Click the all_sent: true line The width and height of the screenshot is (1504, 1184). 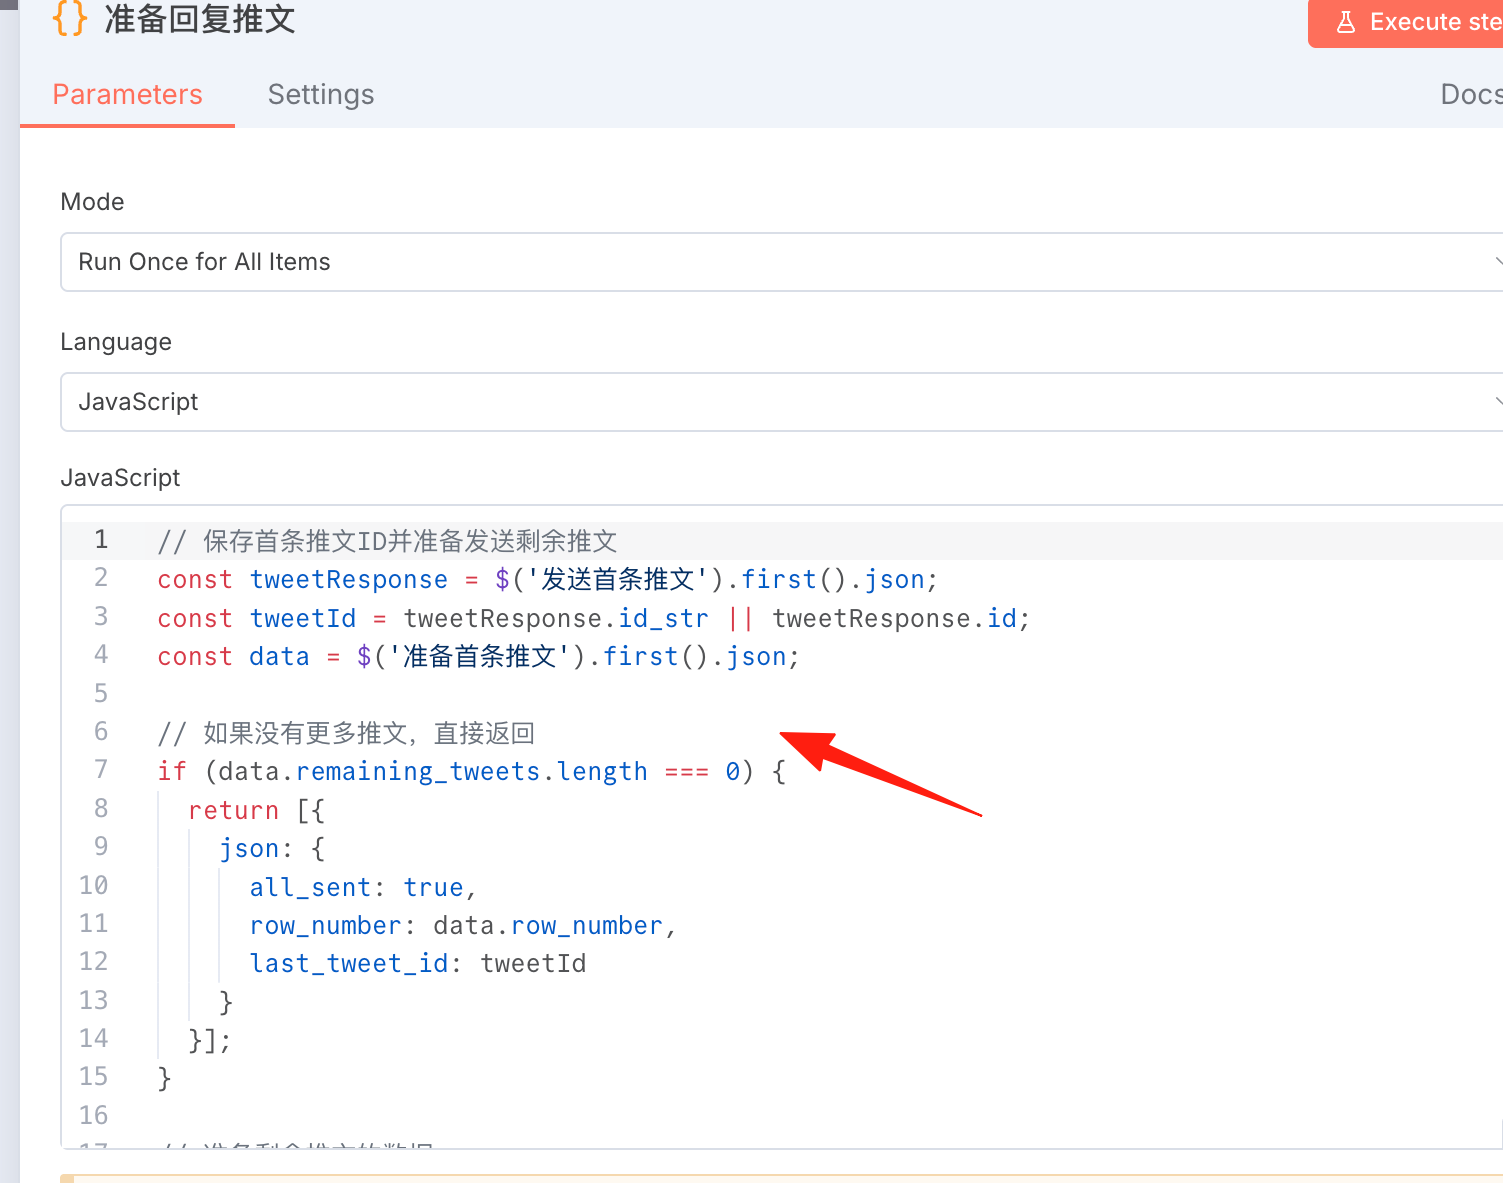click(363, 887)
